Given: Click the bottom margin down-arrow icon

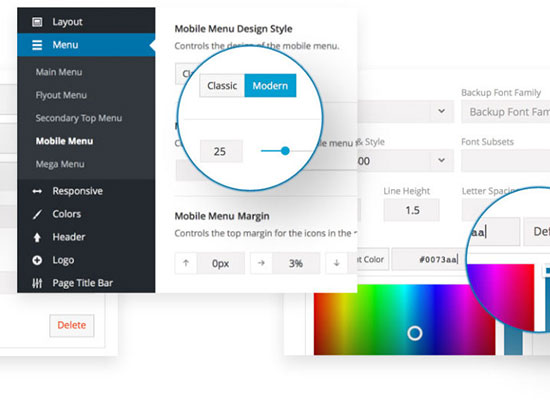Looking at the screenshot, I should point(337,263).
